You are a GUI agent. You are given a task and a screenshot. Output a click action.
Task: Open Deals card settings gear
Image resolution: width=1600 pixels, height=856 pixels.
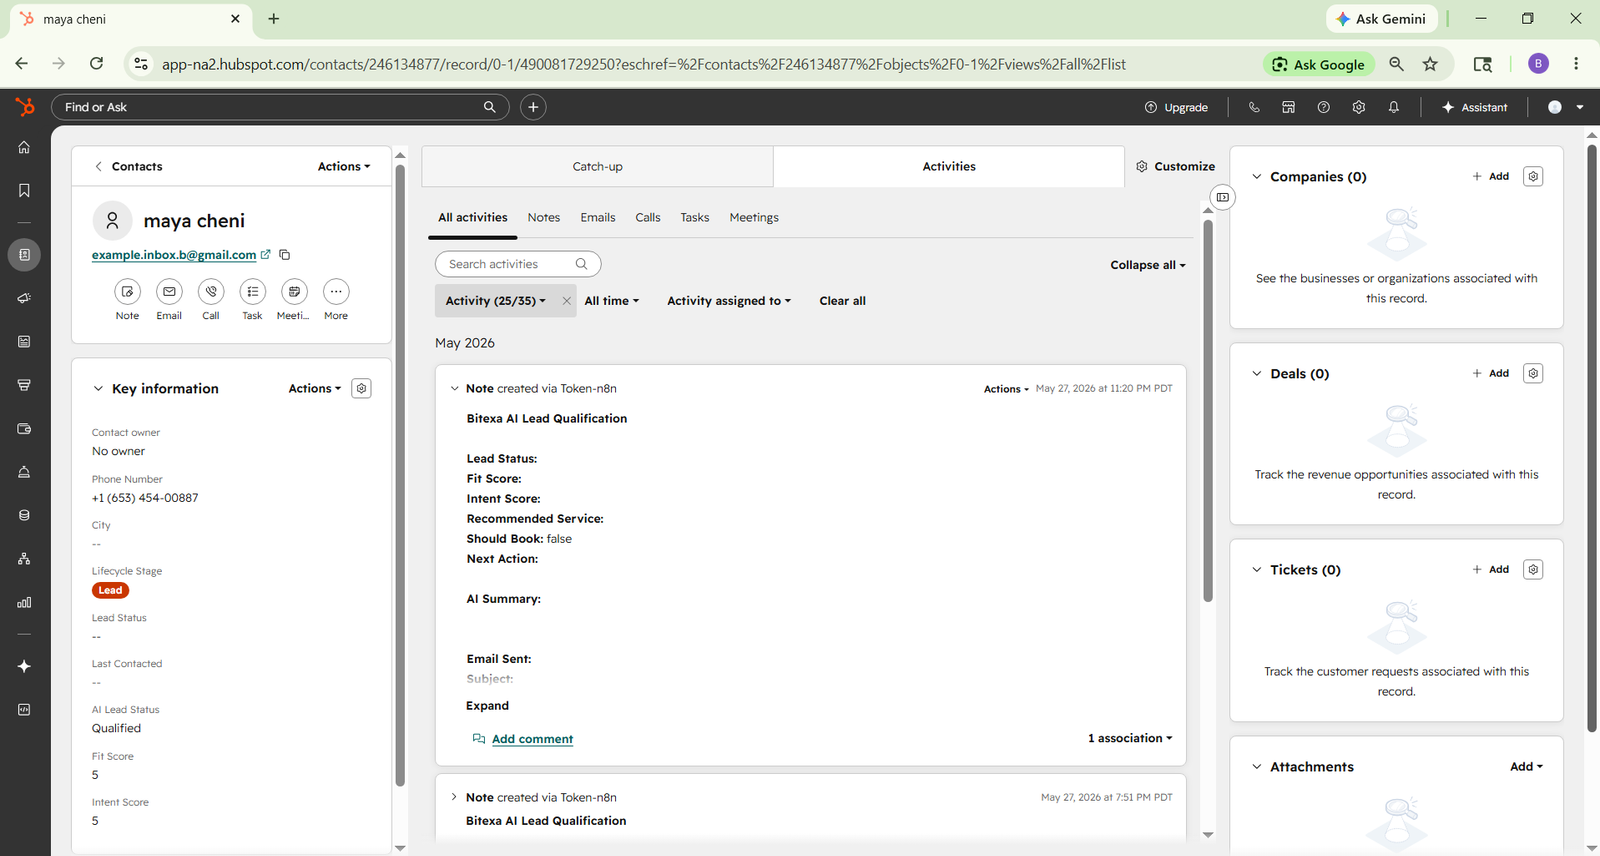pyautogui.click(x=1533, y=373)
